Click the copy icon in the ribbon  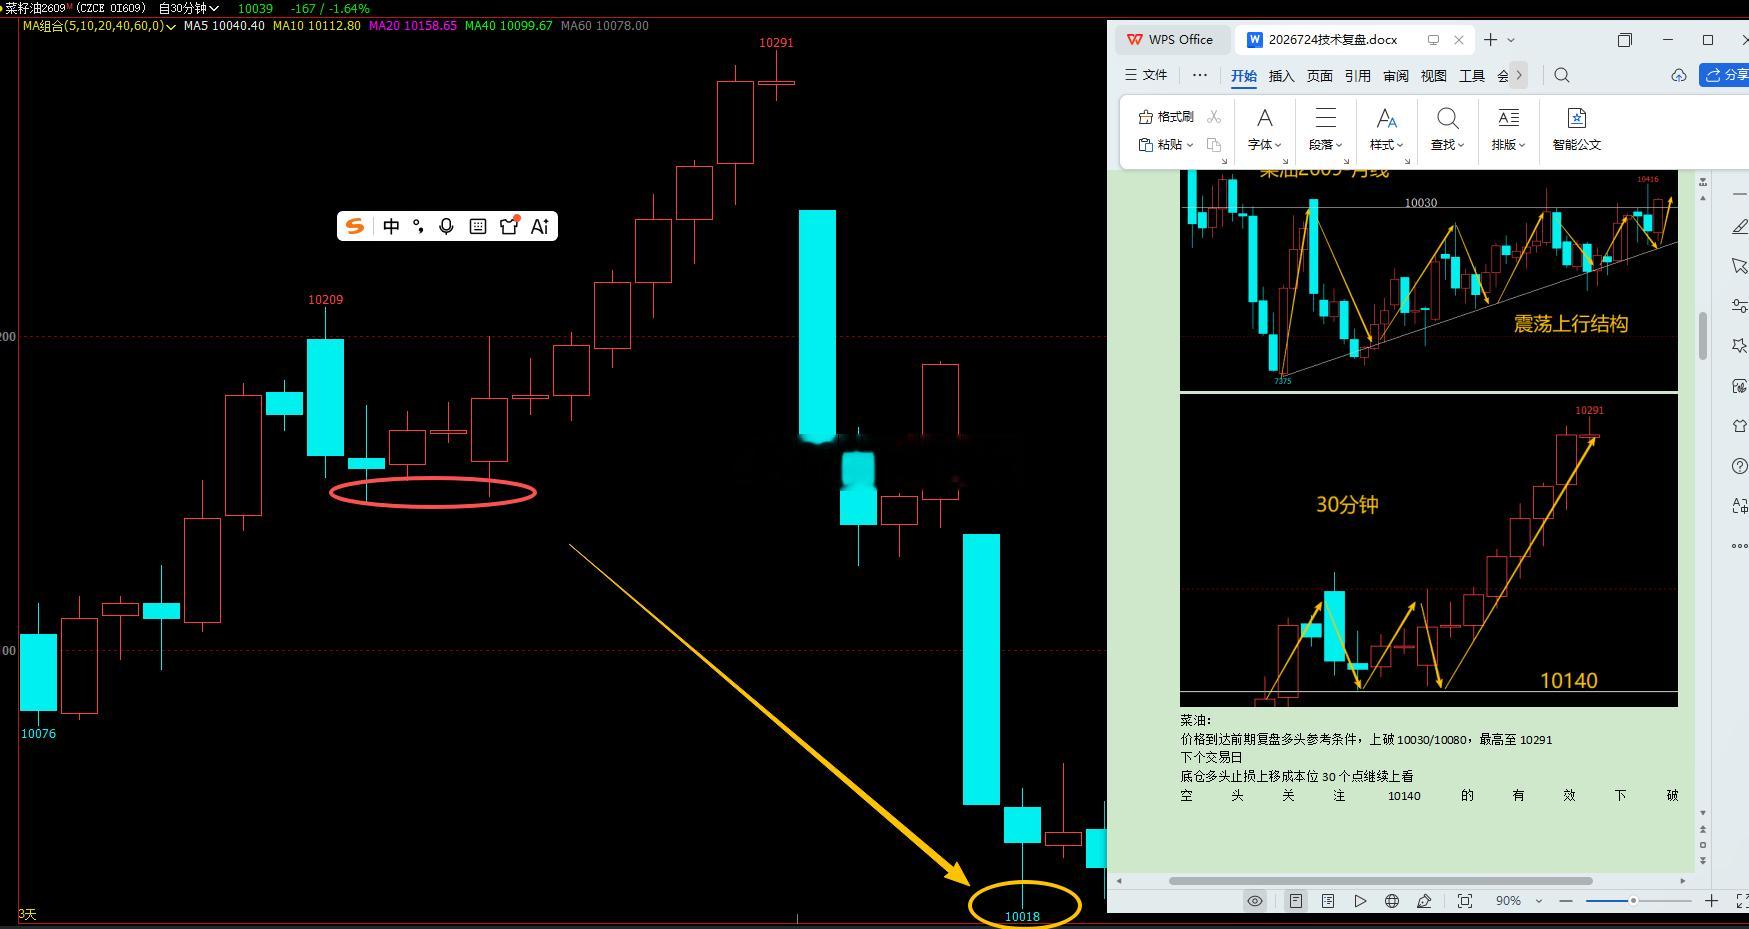click(1214, 145)
